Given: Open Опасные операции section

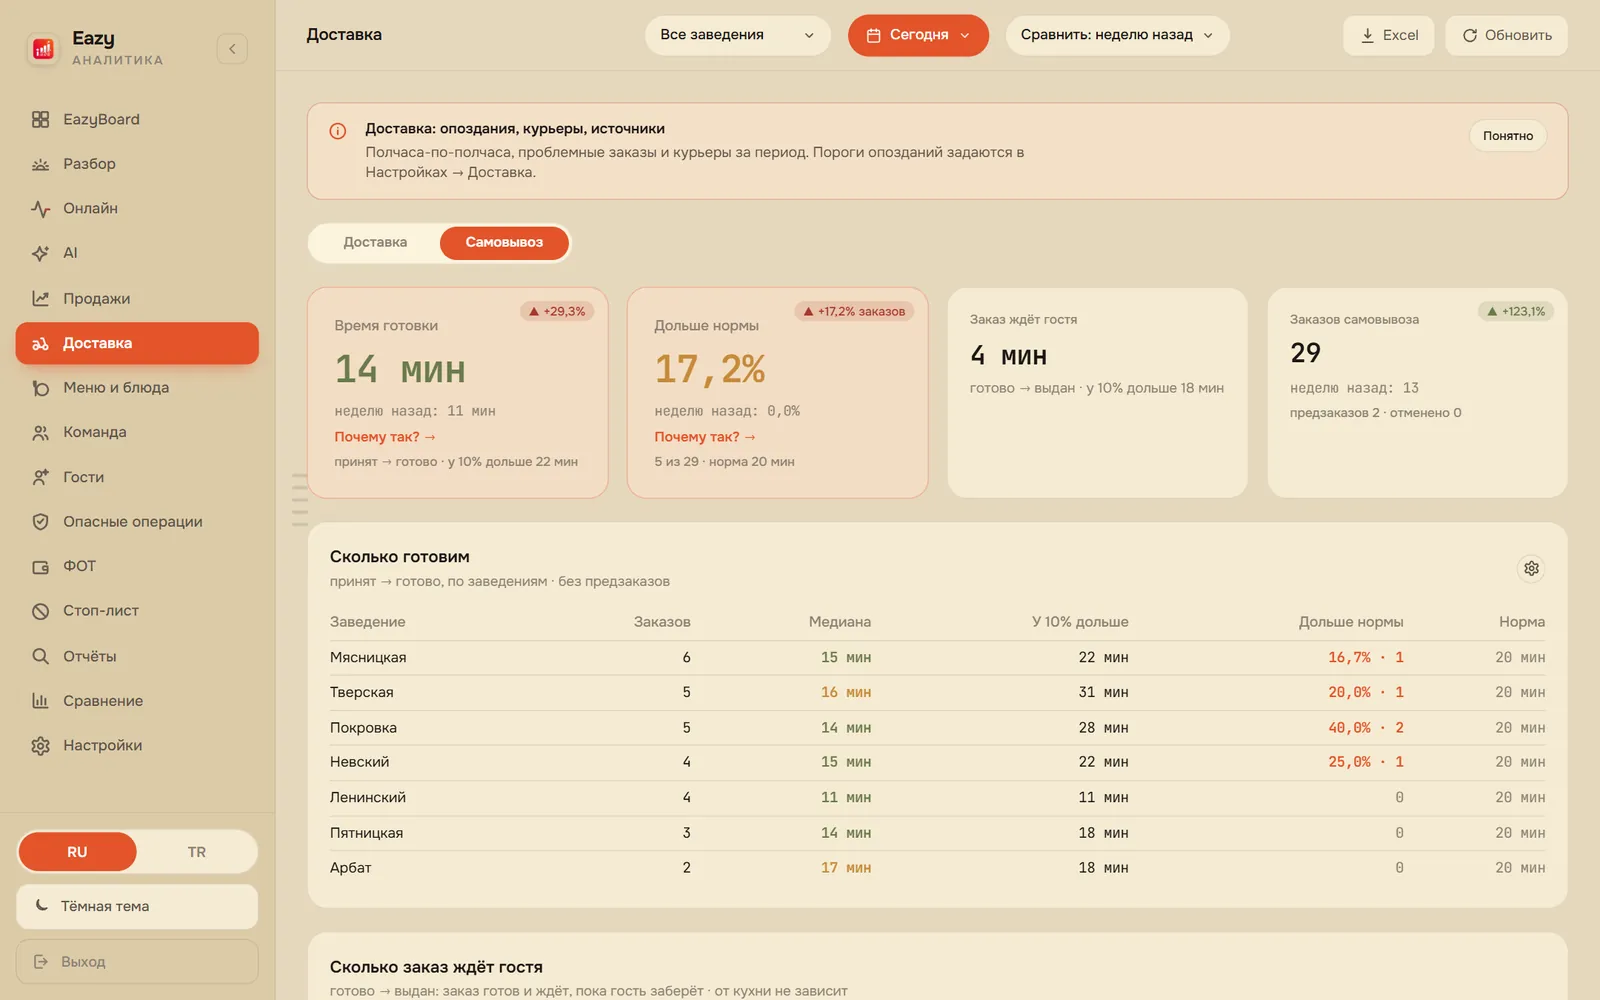Looking at the screenshot, I should [x=137, y=521].
